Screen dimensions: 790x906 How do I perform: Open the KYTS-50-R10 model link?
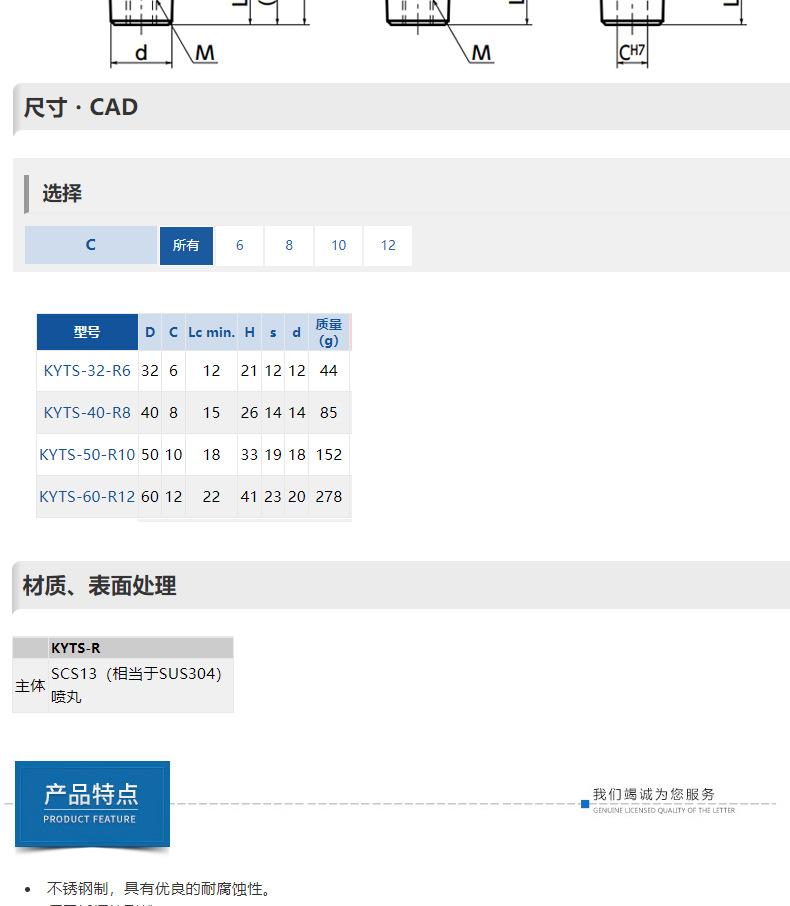pyautogui.click(x=87, y=454)
